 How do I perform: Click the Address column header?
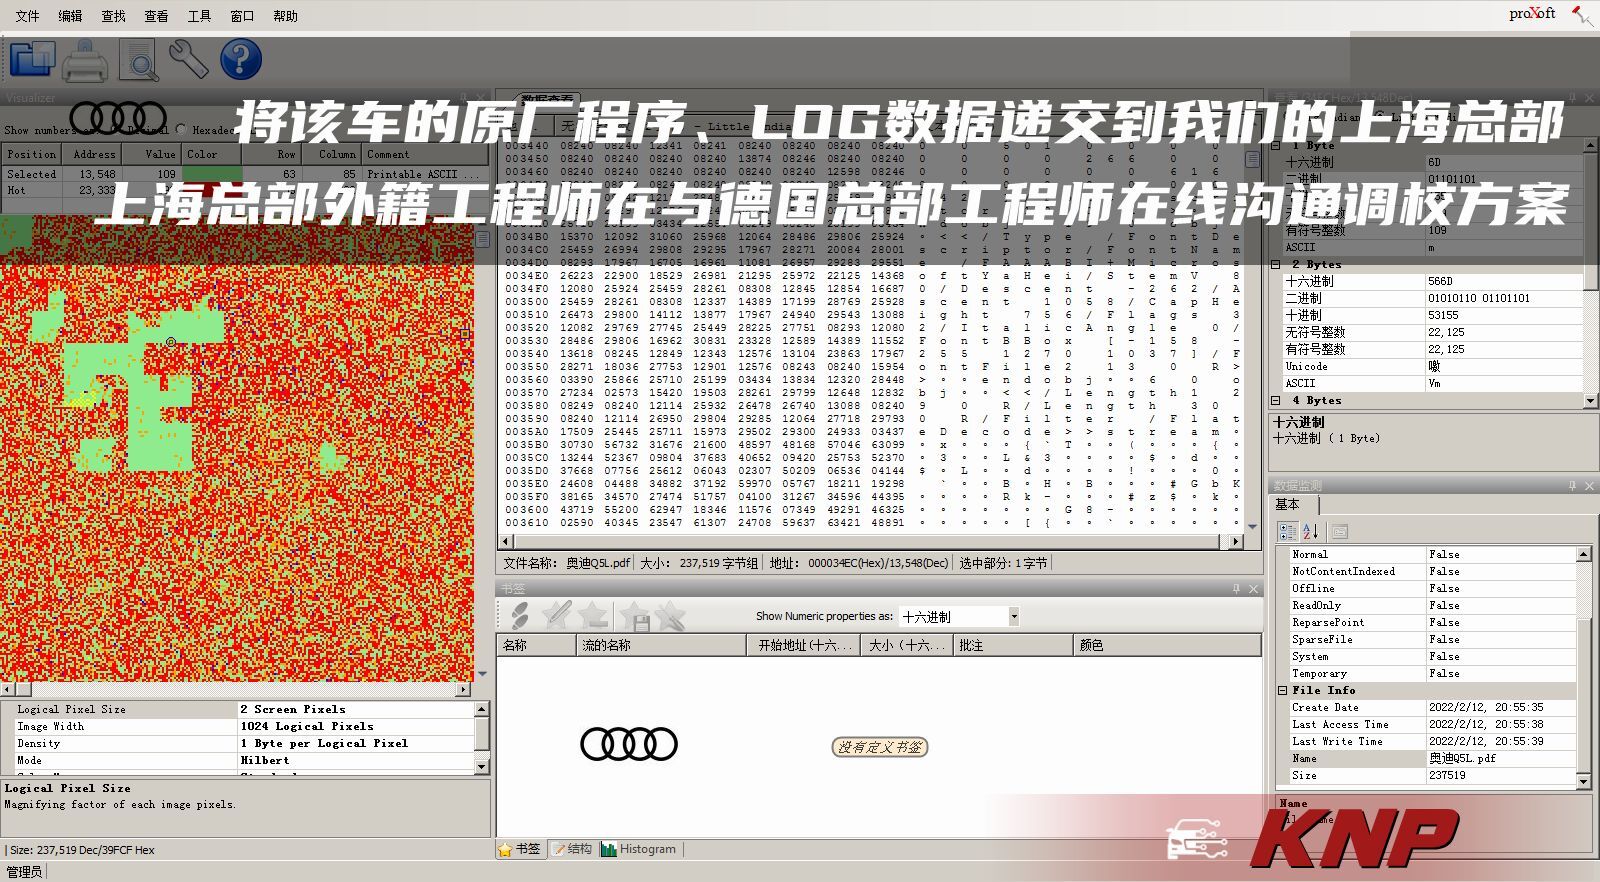[x=94, y=154]
